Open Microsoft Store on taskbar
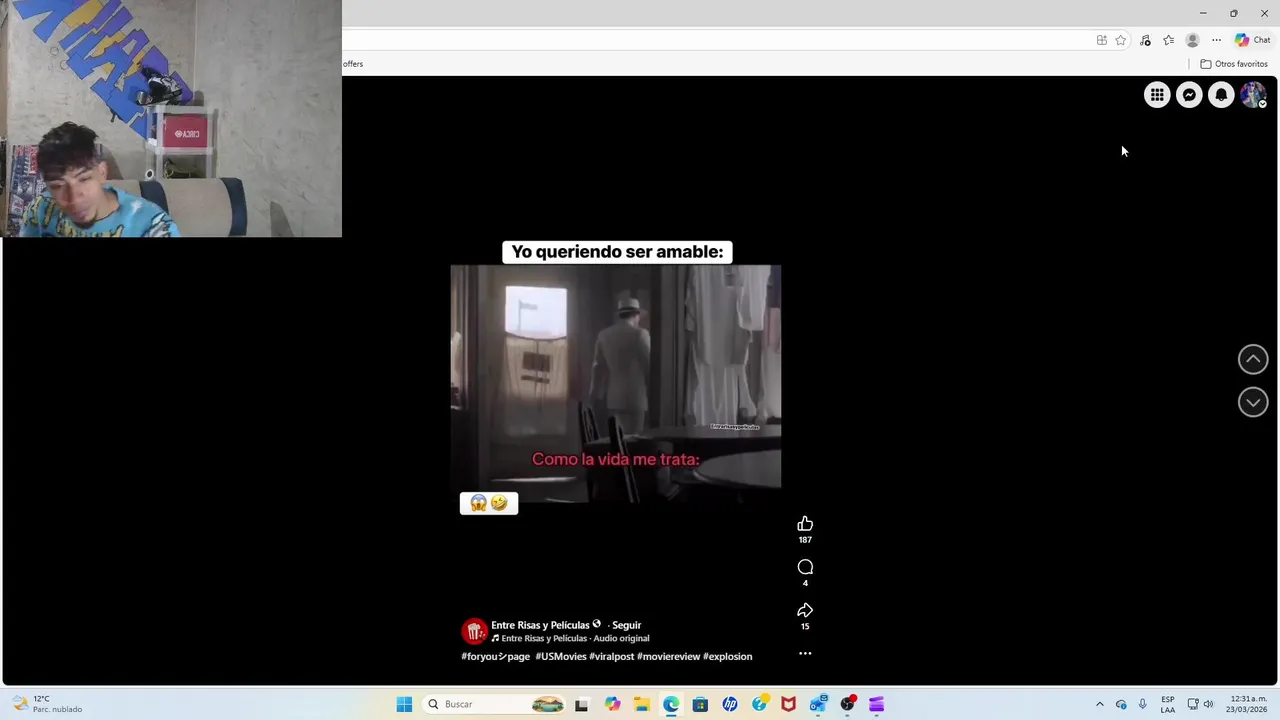1280x720 pixels. pos(700,704)
